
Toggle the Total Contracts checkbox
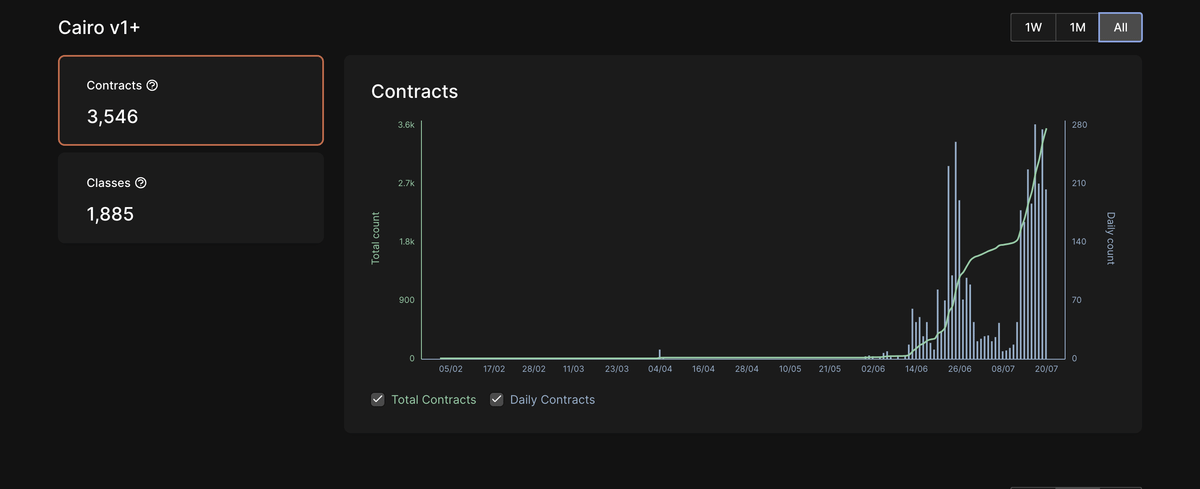click(378, 400)
